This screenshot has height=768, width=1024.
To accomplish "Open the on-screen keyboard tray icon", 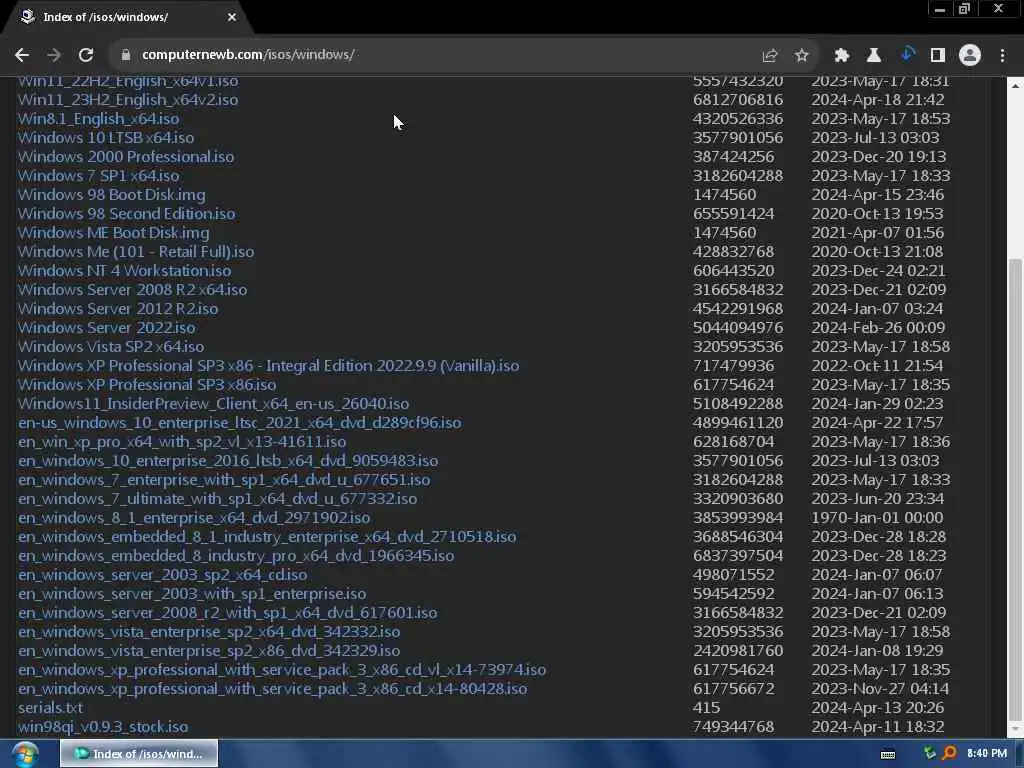I will pyautogui.click(x=888, y=754).
